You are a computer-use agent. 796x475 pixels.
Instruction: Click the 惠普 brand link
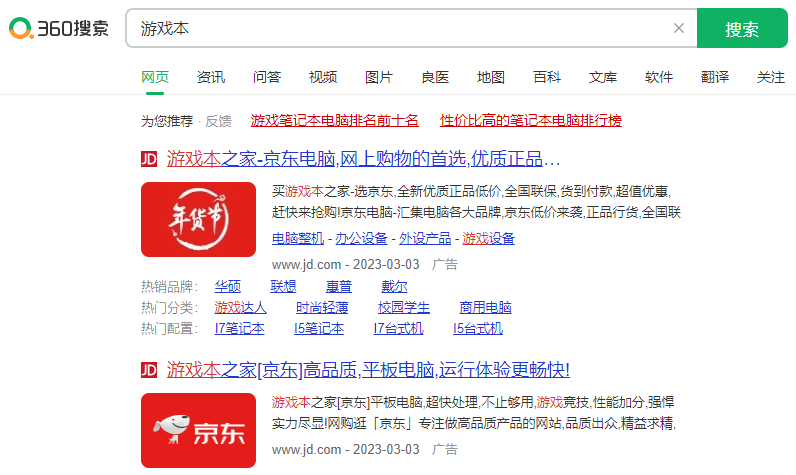tap(339, 286)
